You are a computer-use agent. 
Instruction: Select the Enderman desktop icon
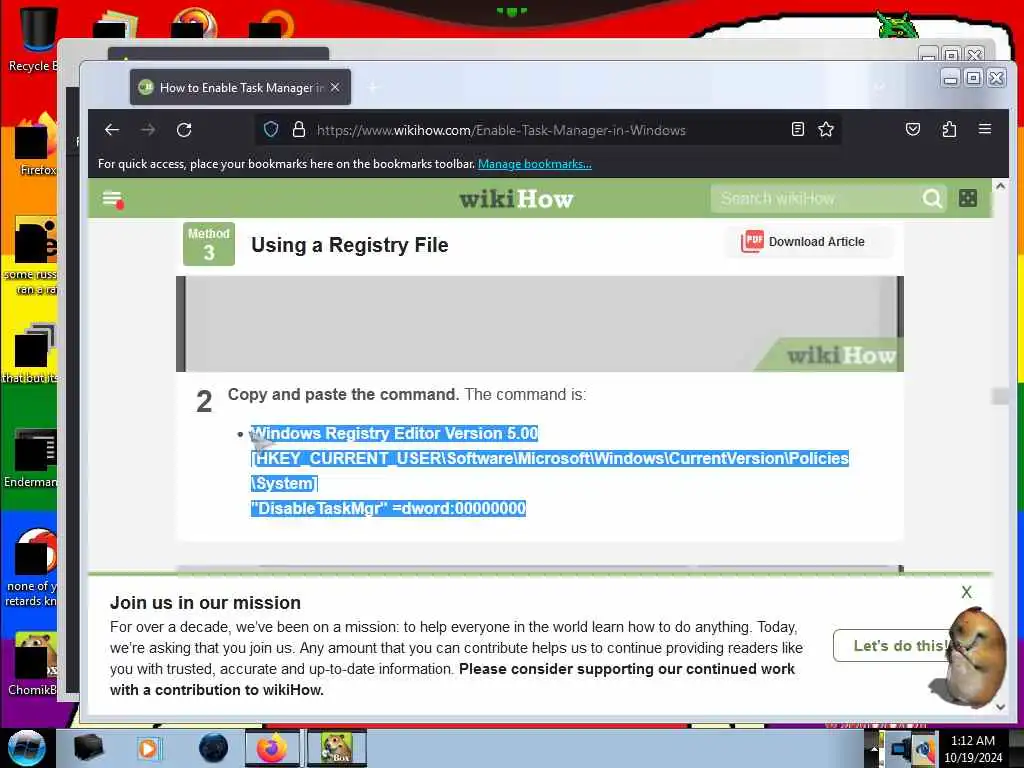coord(31,458)
